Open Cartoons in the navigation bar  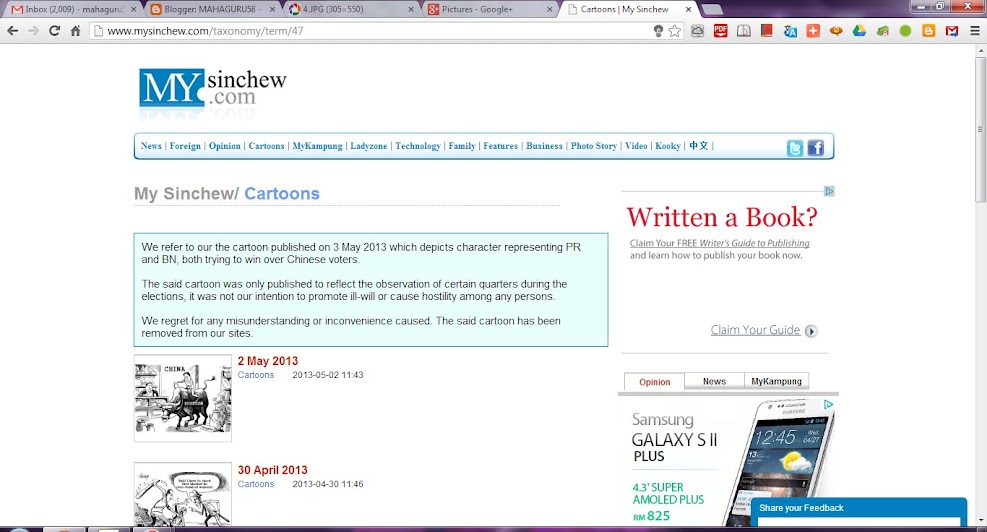[266, 145]
